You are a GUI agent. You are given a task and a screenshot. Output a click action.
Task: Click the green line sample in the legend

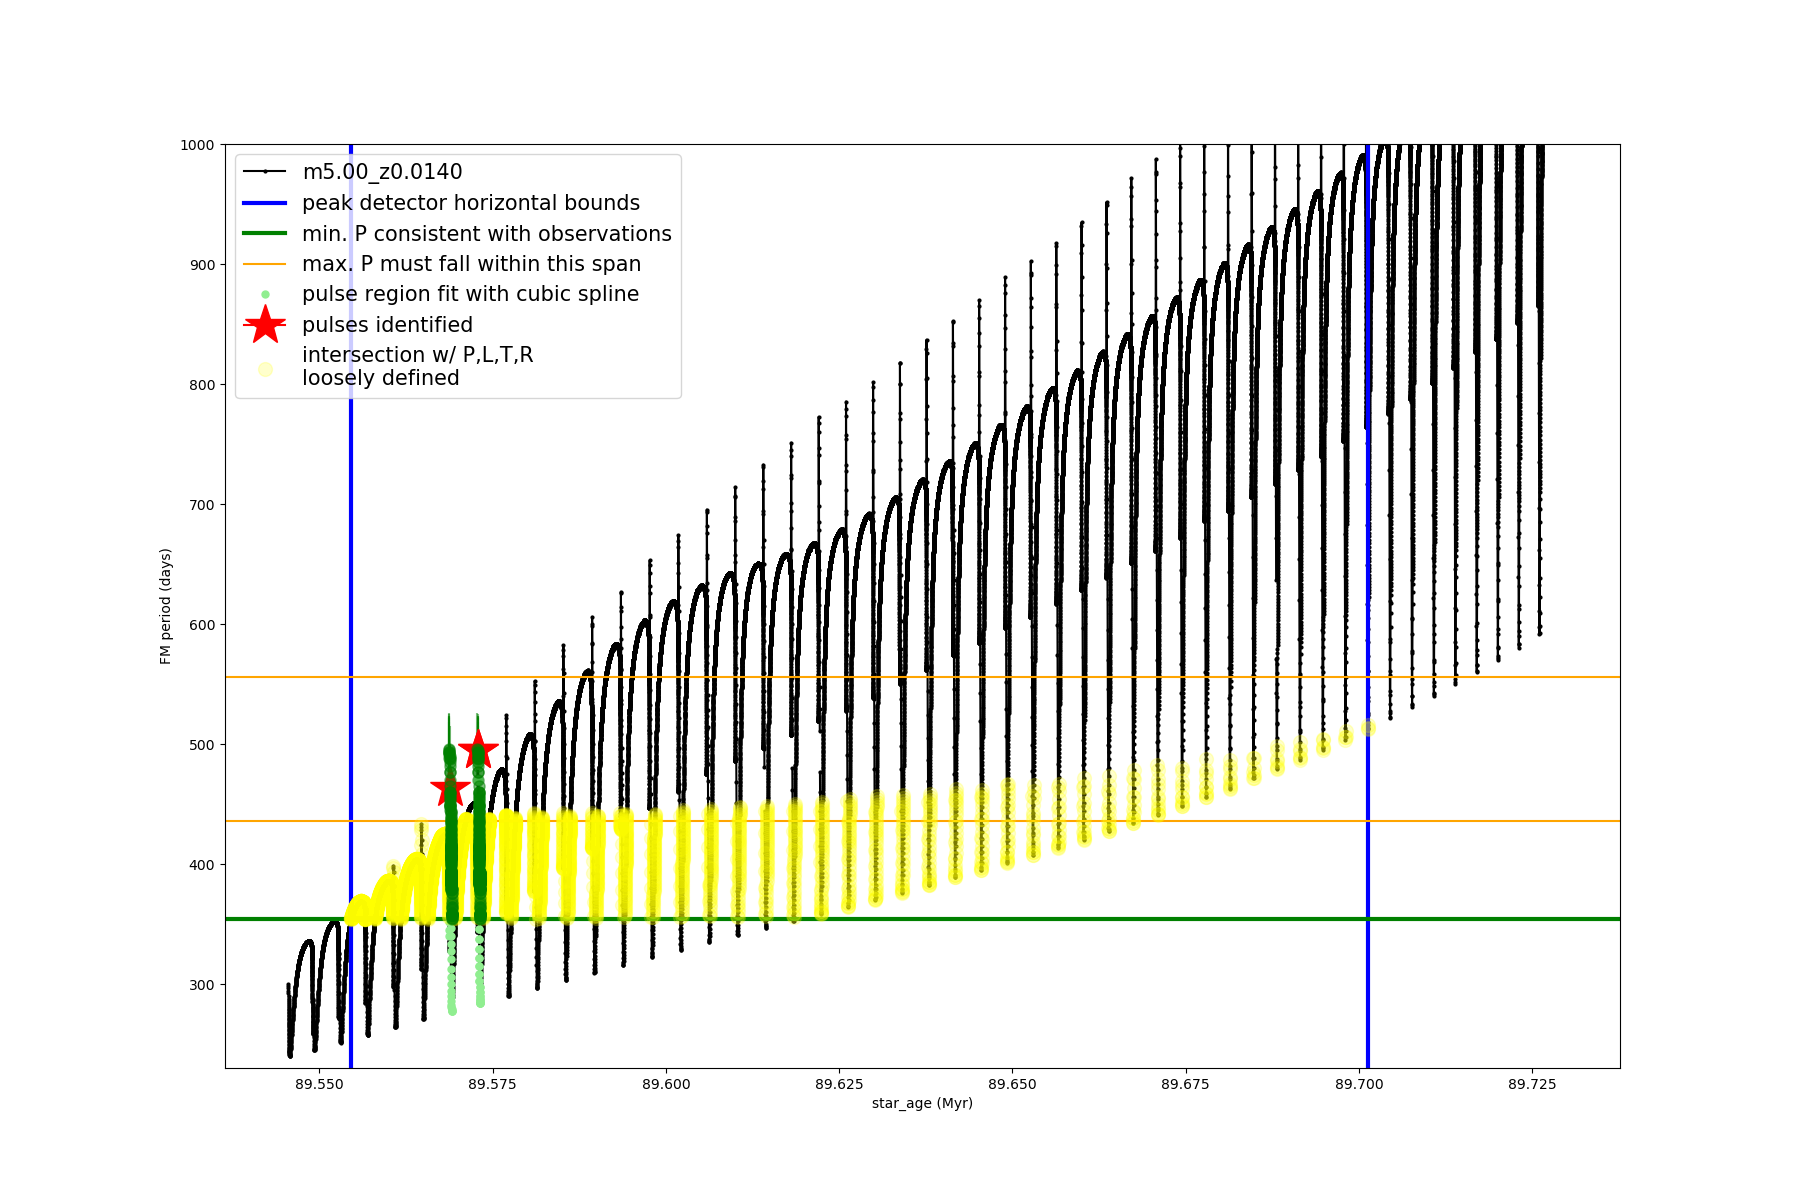click(265, 234)
